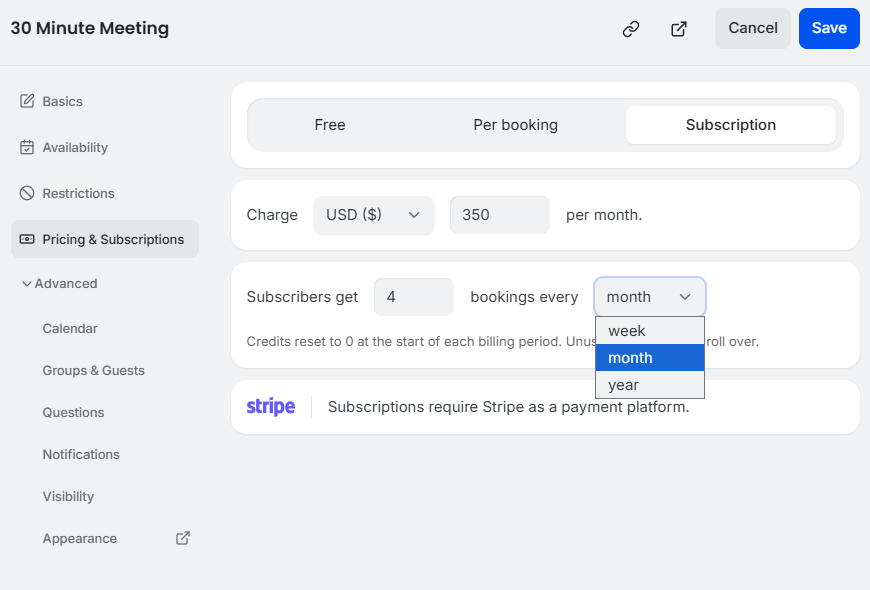Open Calendar settings
This screenshot has height=590, width=870.
[70, 329]
